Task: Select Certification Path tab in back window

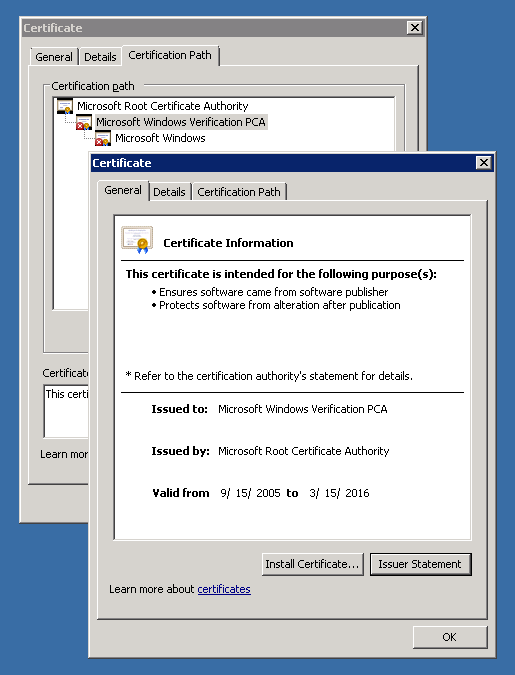Action: pyautogui.click(x=170, y=55)
